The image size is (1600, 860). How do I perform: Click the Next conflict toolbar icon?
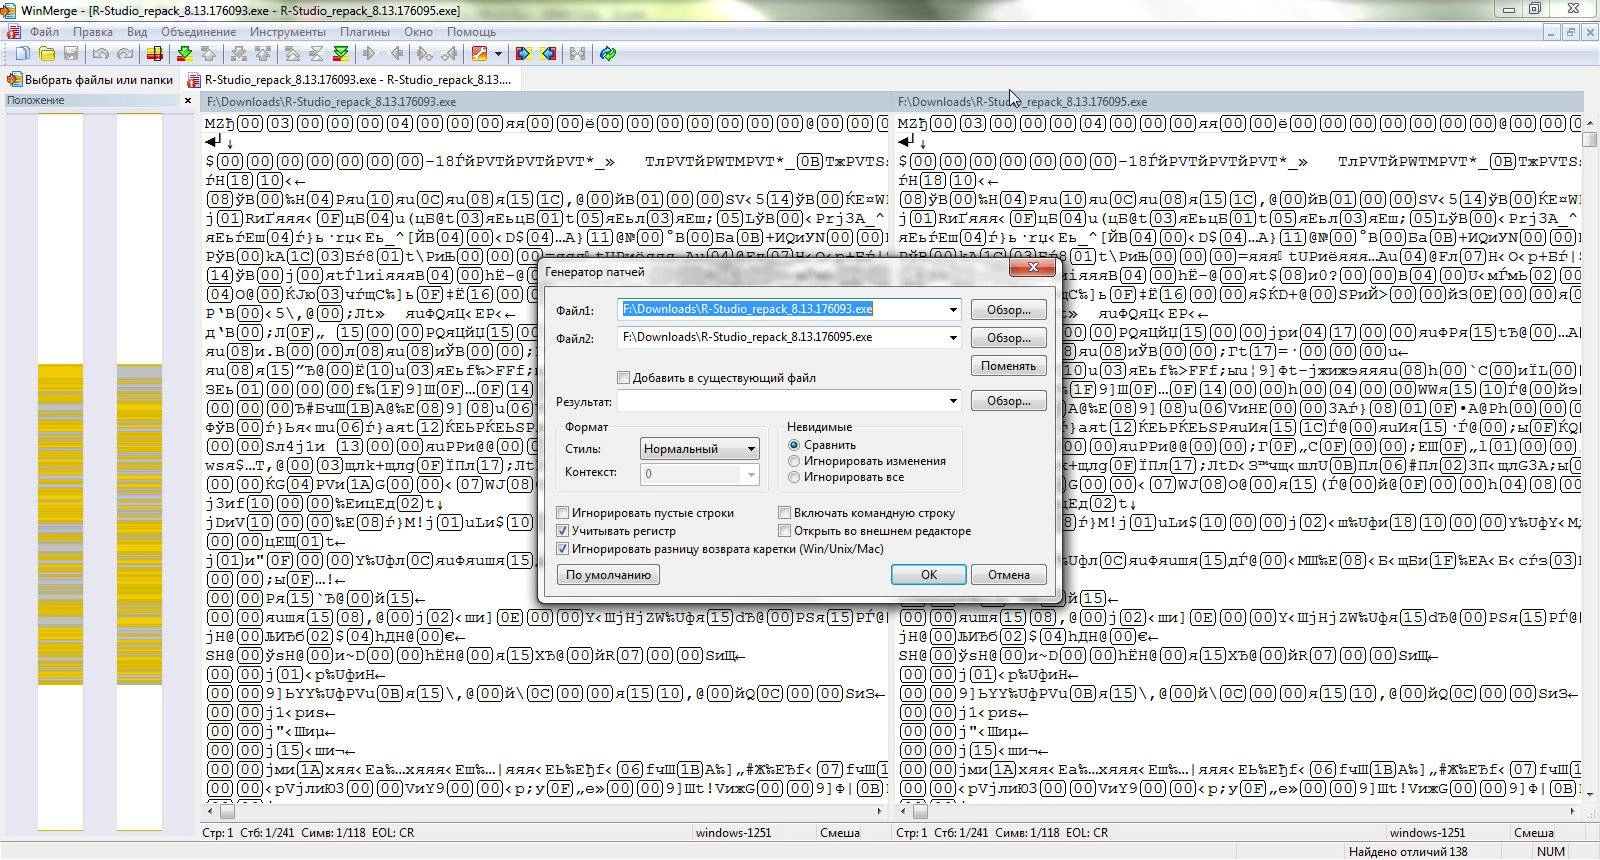point(238,54)
